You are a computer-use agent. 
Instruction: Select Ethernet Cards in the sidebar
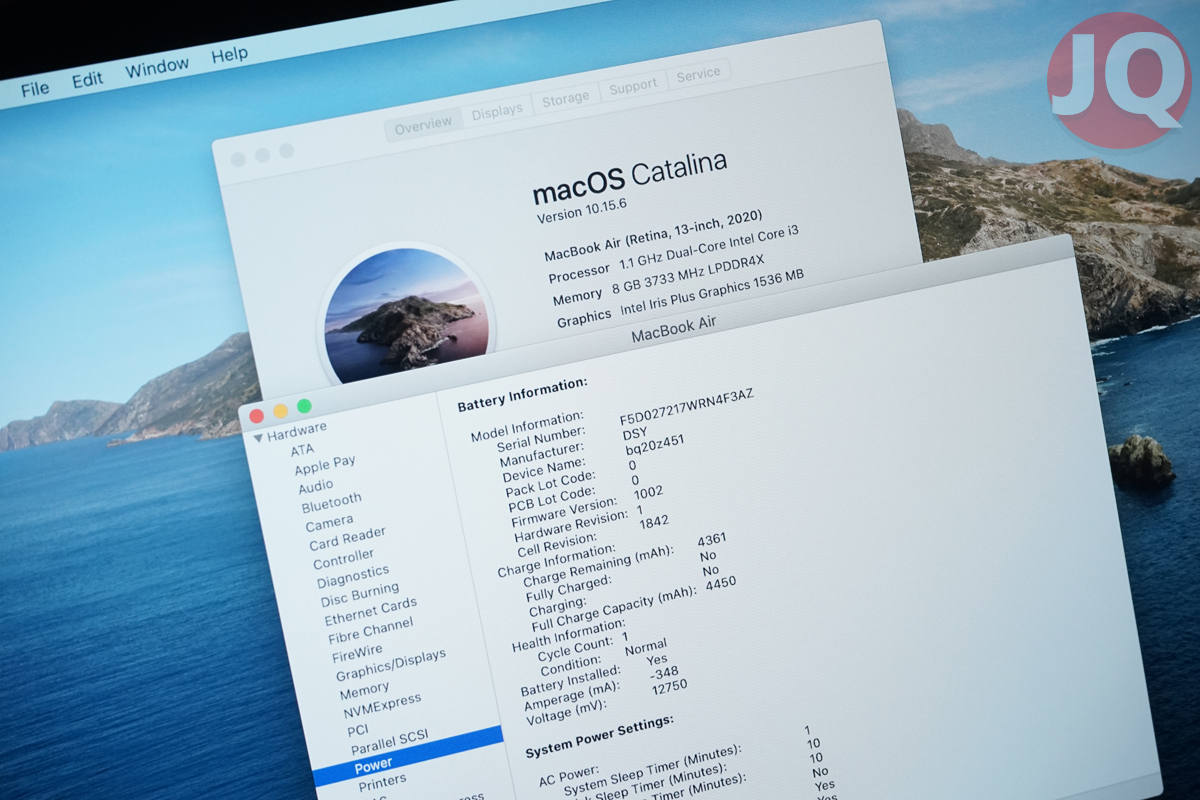(370, 612)
